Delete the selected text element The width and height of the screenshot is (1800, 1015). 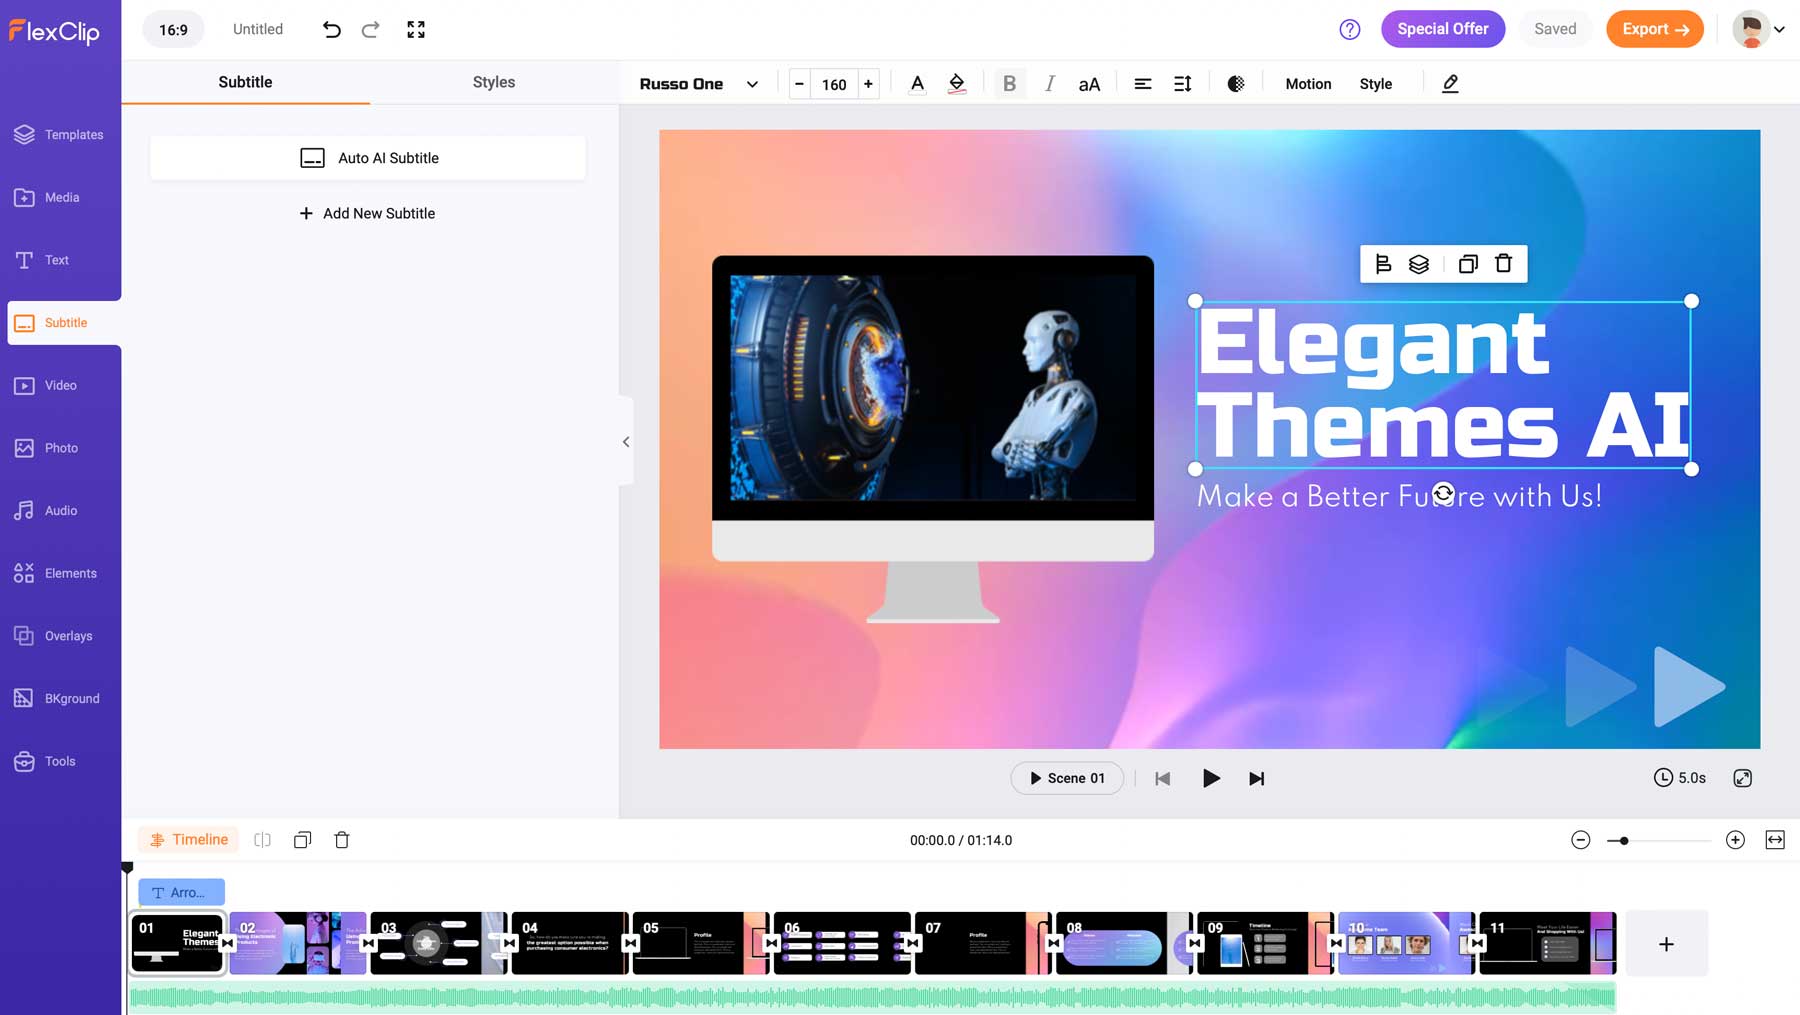1503,263
